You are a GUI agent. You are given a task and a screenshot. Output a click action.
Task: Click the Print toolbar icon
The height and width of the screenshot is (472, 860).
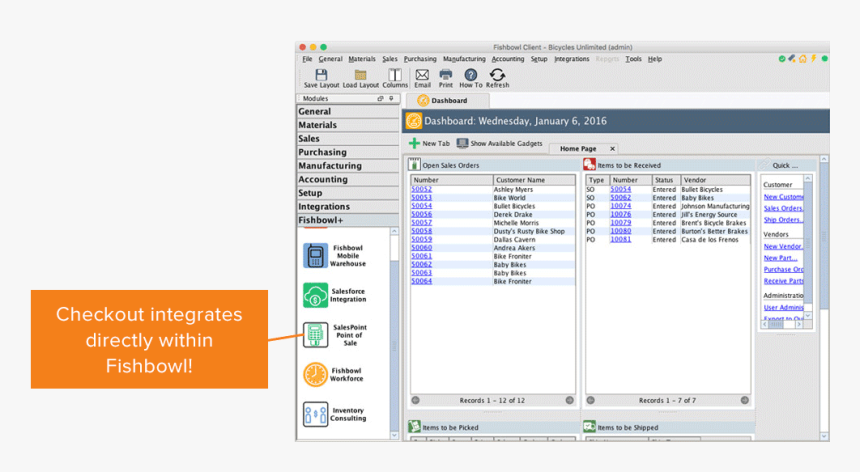(446, 75)
